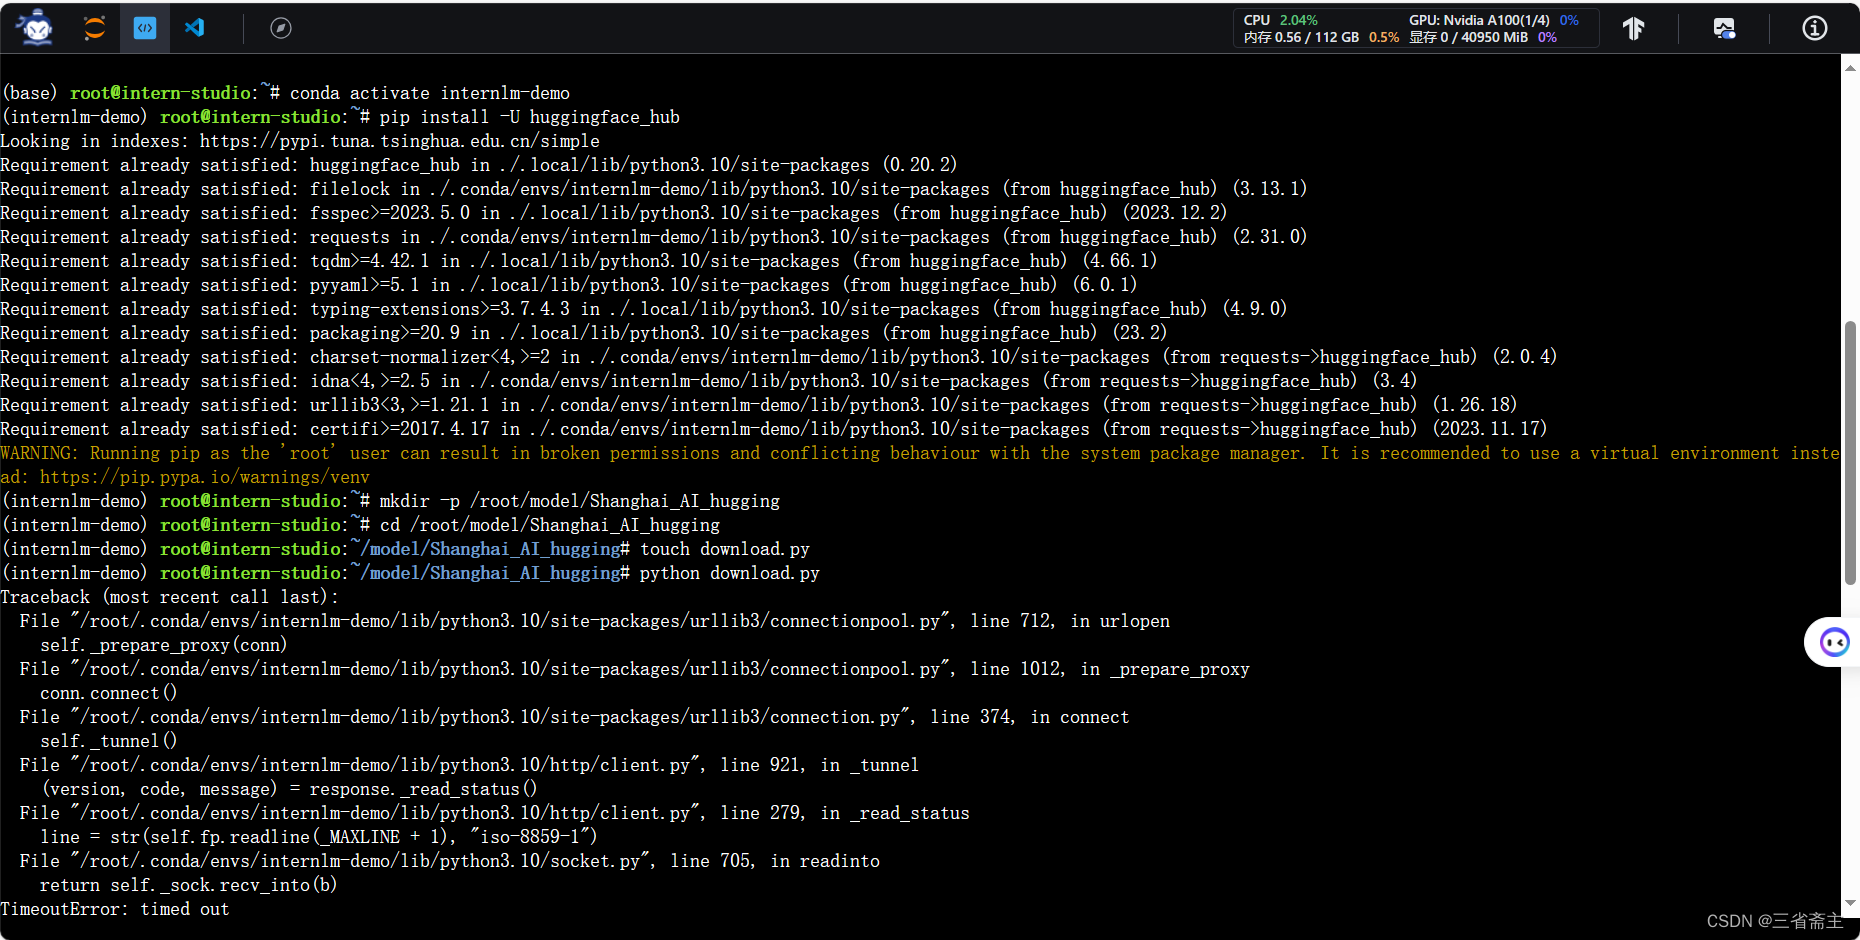Toggle the resource monitor display icon

tap(1724, 28)
